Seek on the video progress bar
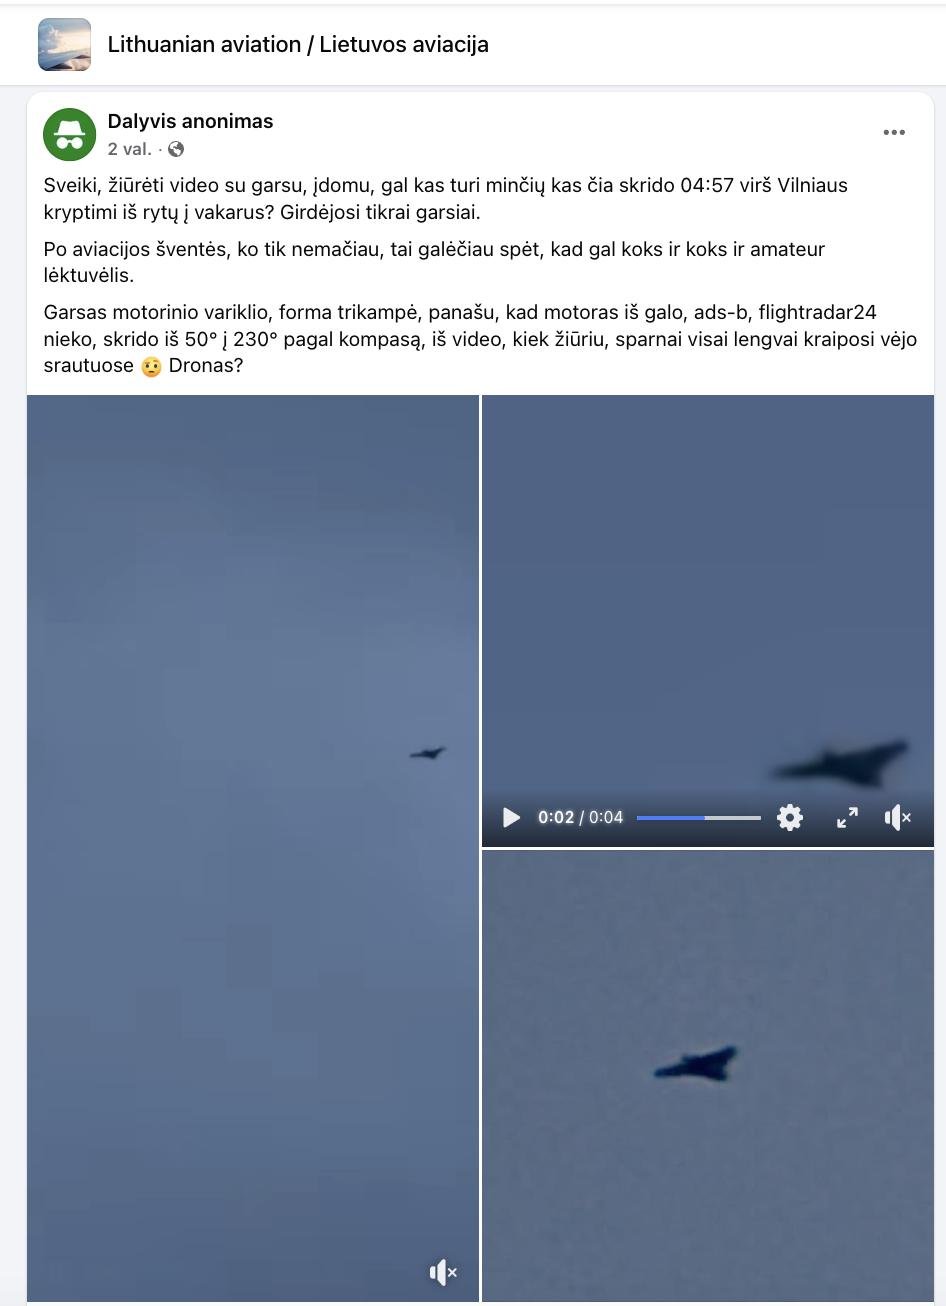Screen dimensions: 946x1306 coord(699,818)
